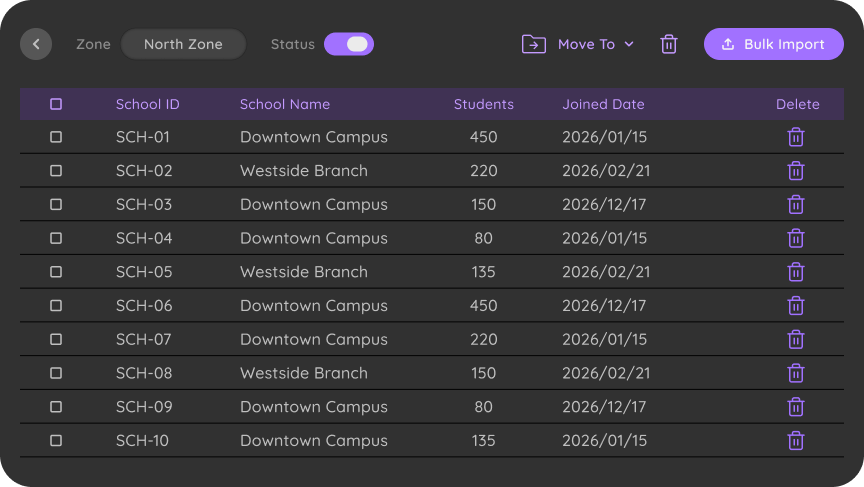
Task: Delete the SCH-03 row using its trash icon
Action: click(x=796, y=204)
